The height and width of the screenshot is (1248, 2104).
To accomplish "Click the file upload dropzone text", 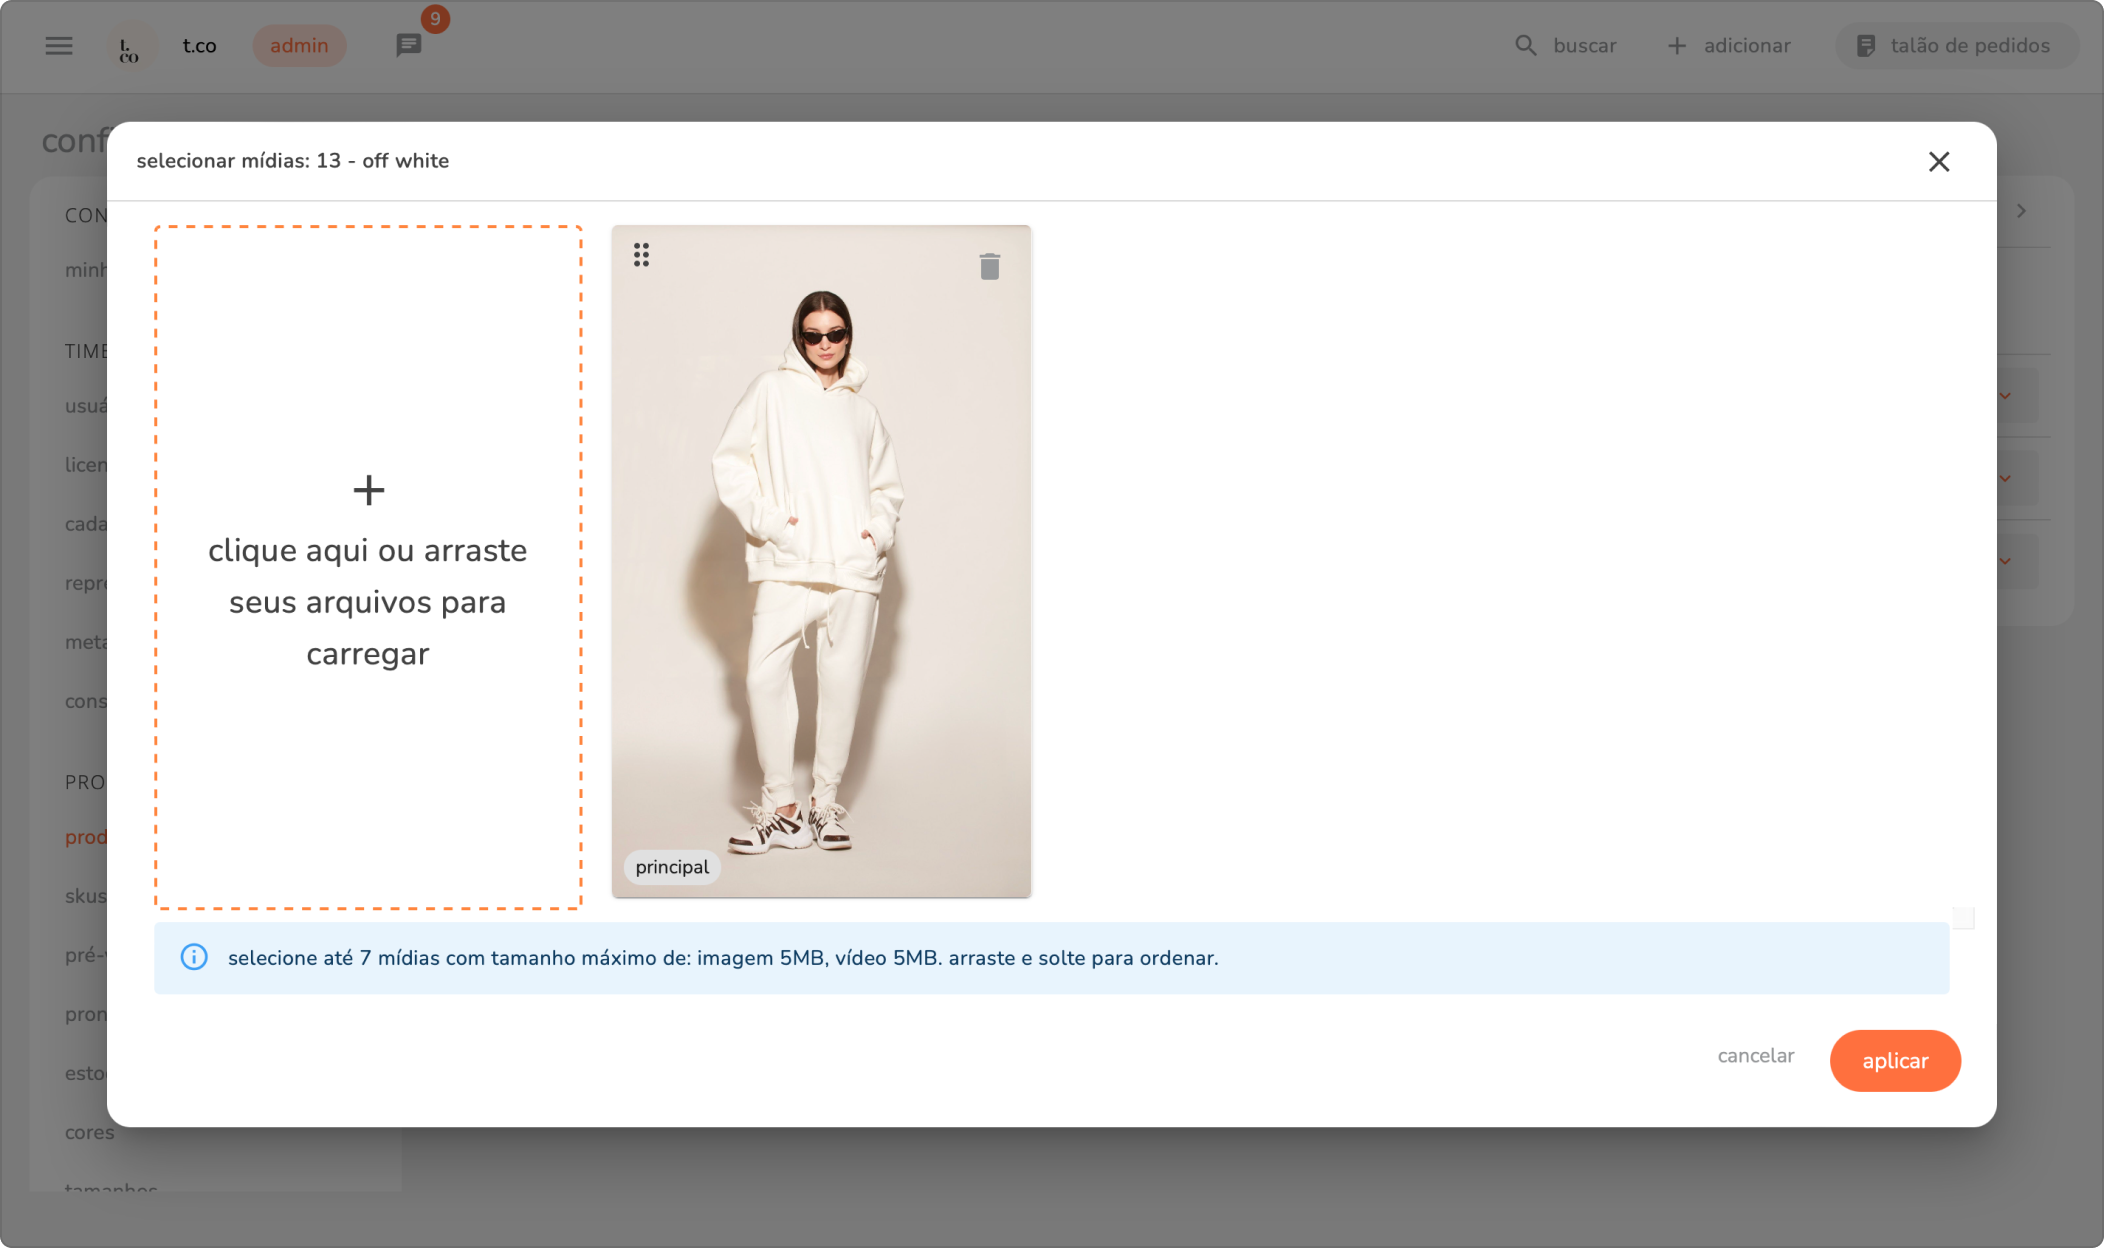I will 368,602.
